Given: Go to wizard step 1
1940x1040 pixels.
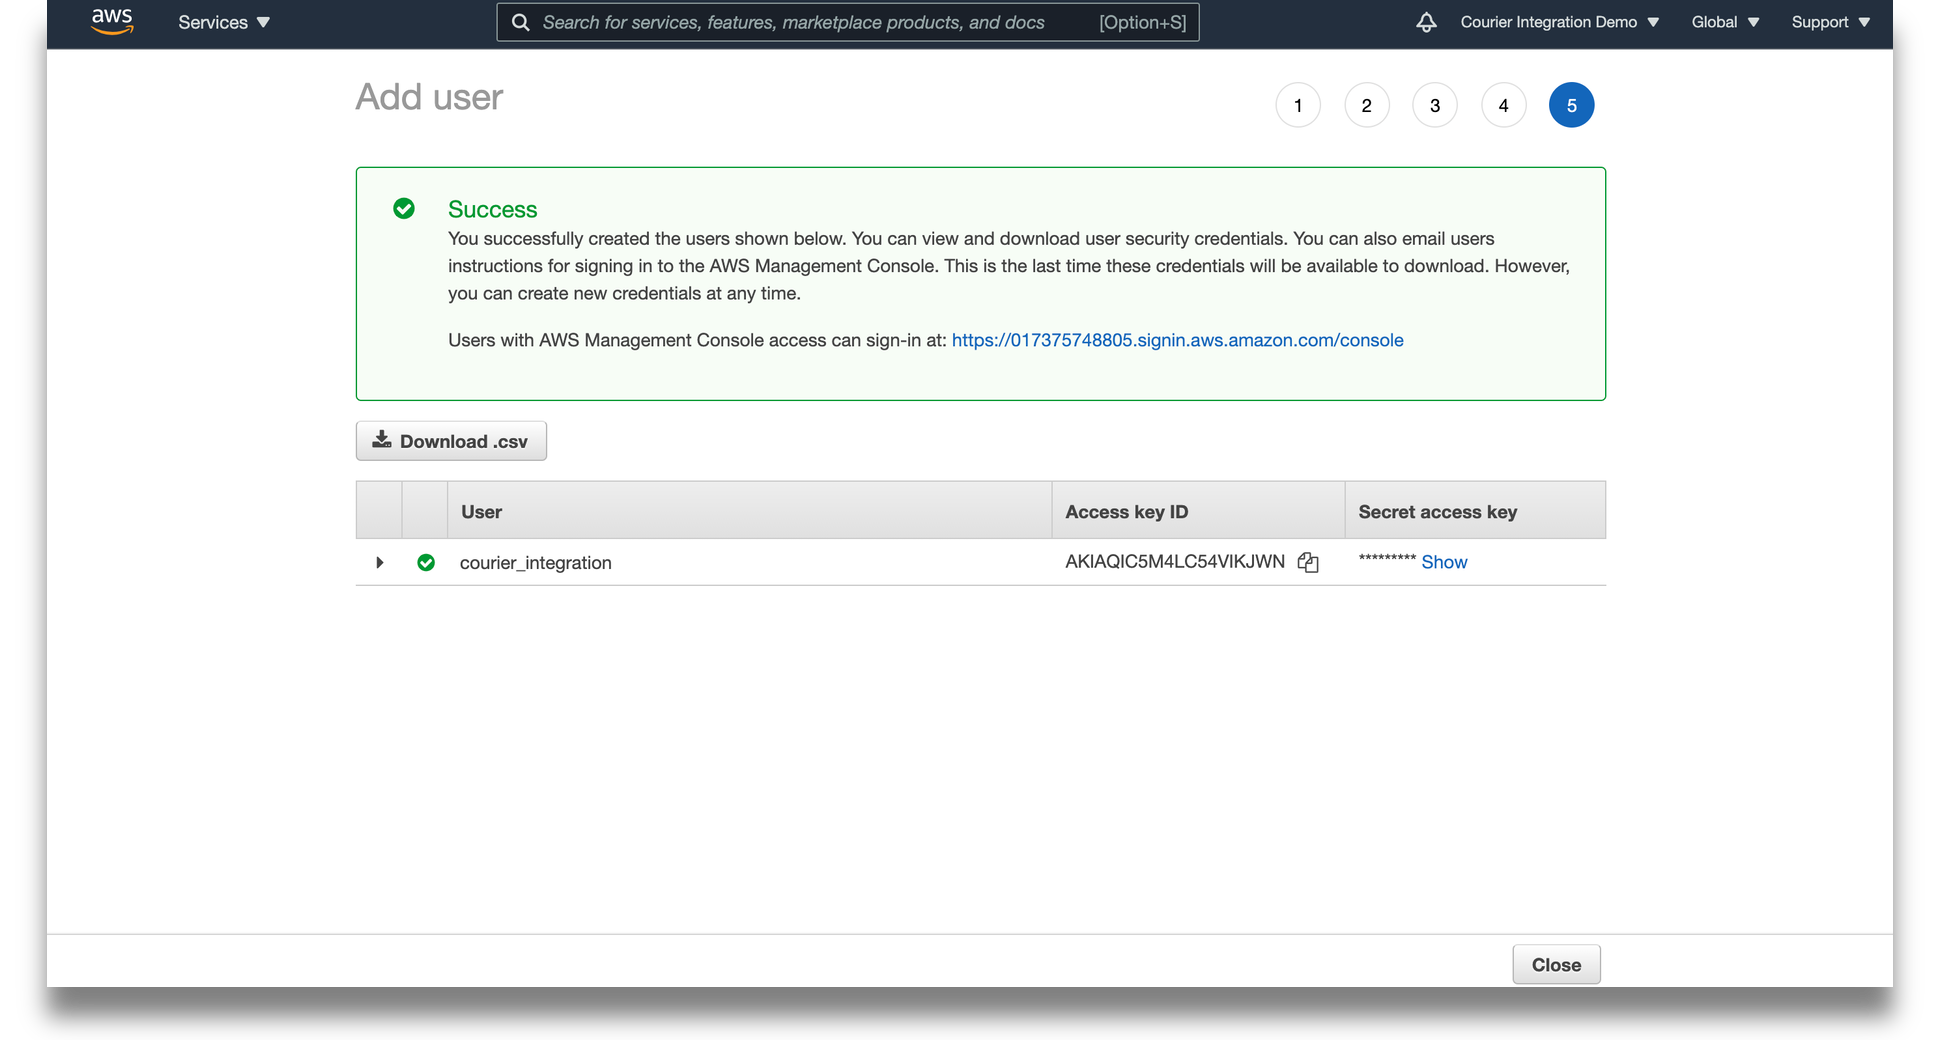Looking at the screenshot, I should 1298,105.
